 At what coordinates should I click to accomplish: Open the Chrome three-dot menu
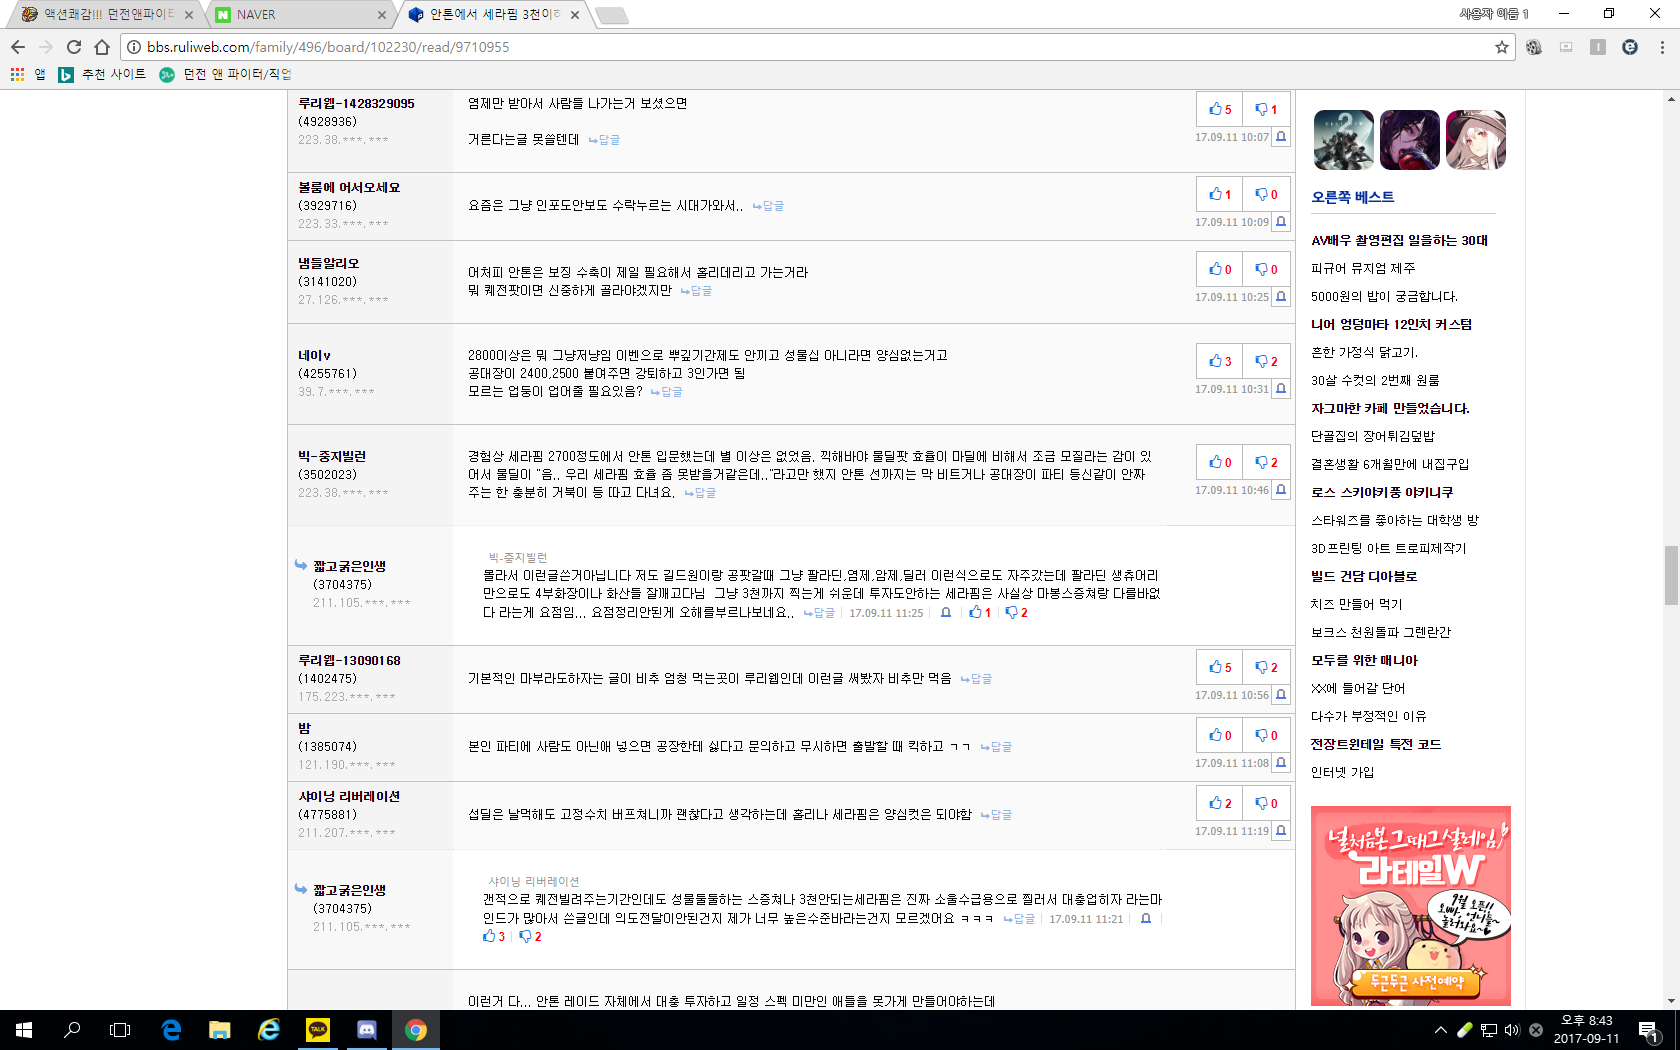click(1662, 47)
